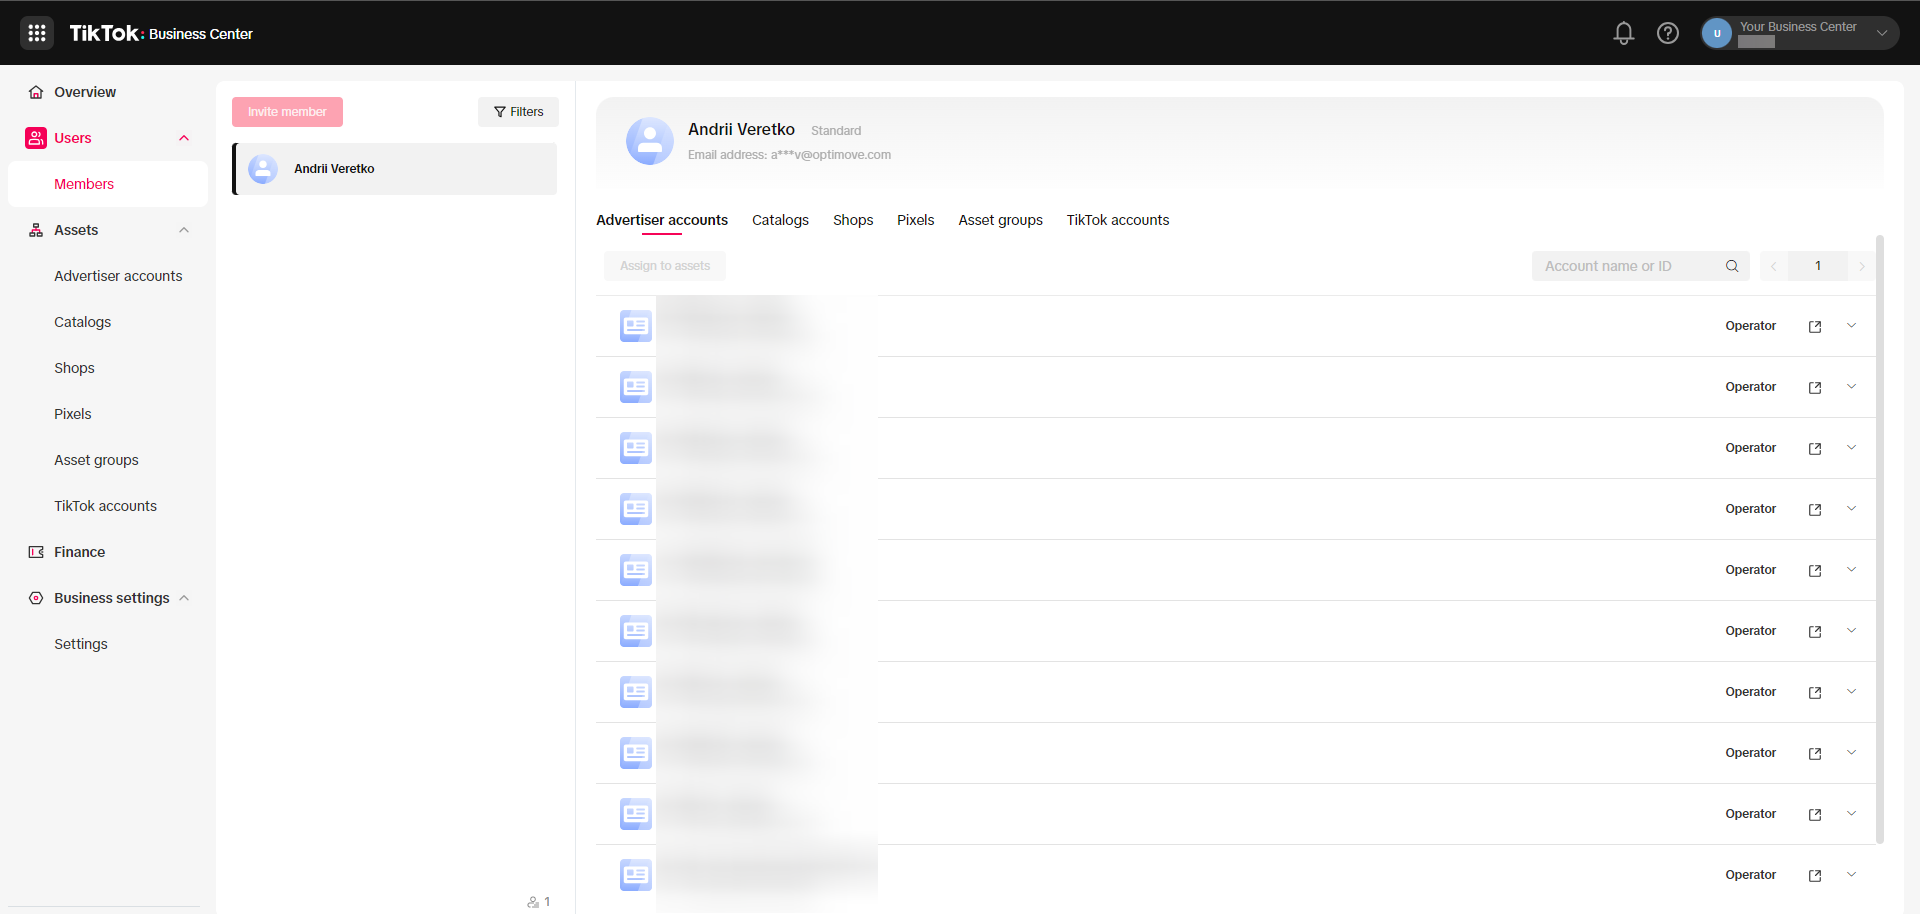The height and width of the screenshot is (914, 1920).
Task: Open Pixels in the sidebar
Action: point(73,414)
